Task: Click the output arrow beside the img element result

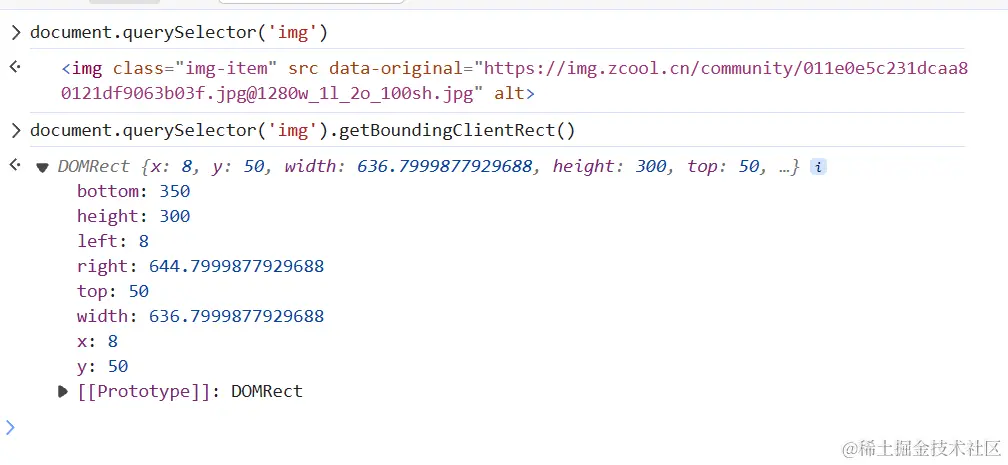Action: (15, 67)
